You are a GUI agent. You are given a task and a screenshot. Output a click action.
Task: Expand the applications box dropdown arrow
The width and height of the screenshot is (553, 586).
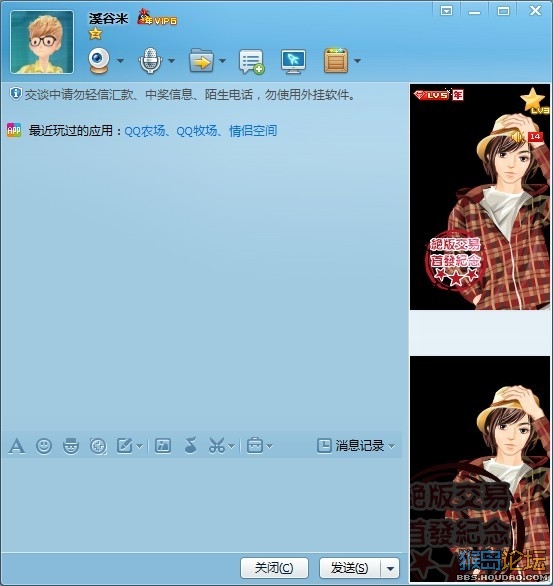[x=357, y=61]
